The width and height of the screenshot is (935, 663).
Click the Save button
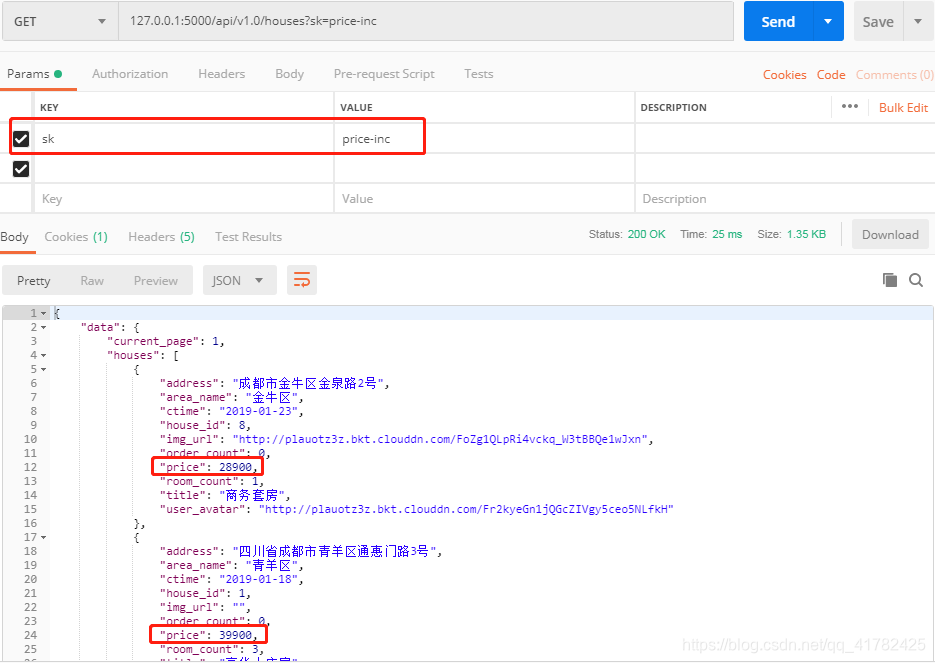click(x=878, y=21)
